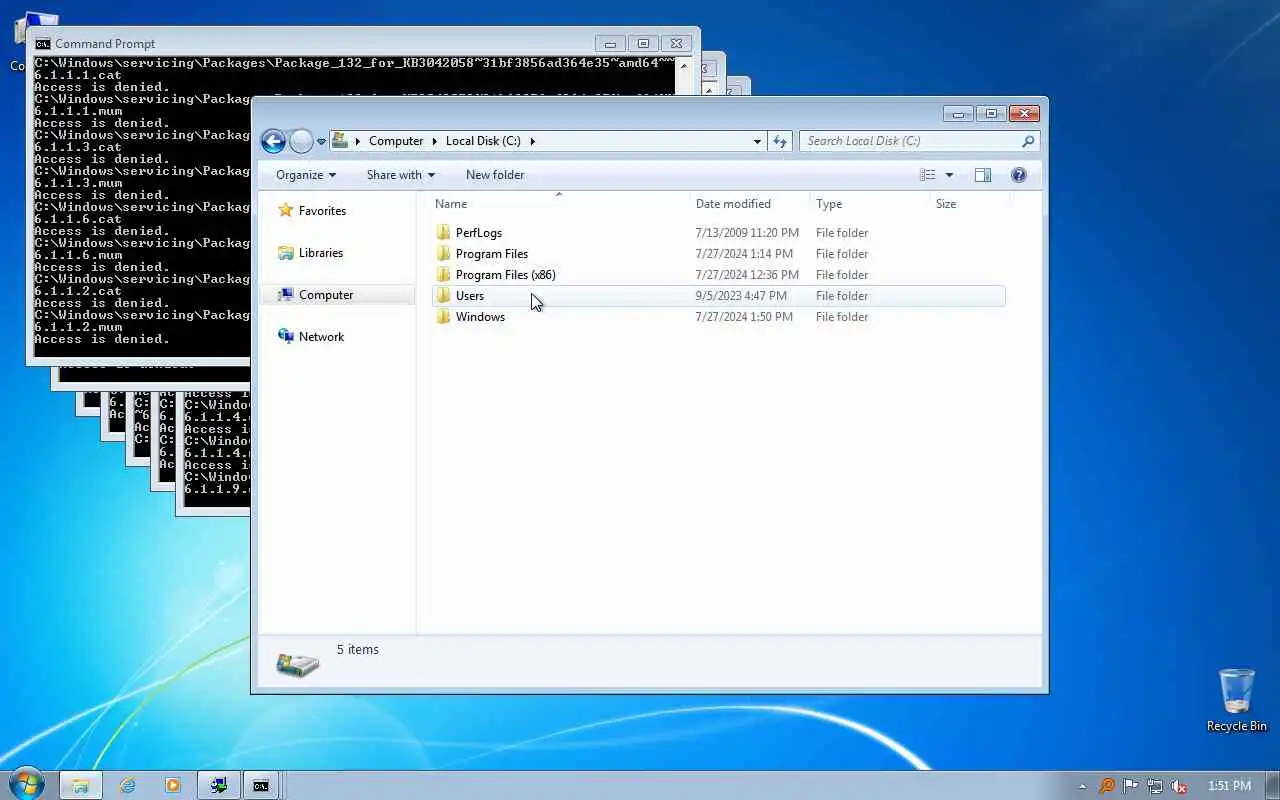This screenshot has height=800, width=1280.
Task: Select the Users folder
Action: 469,296
